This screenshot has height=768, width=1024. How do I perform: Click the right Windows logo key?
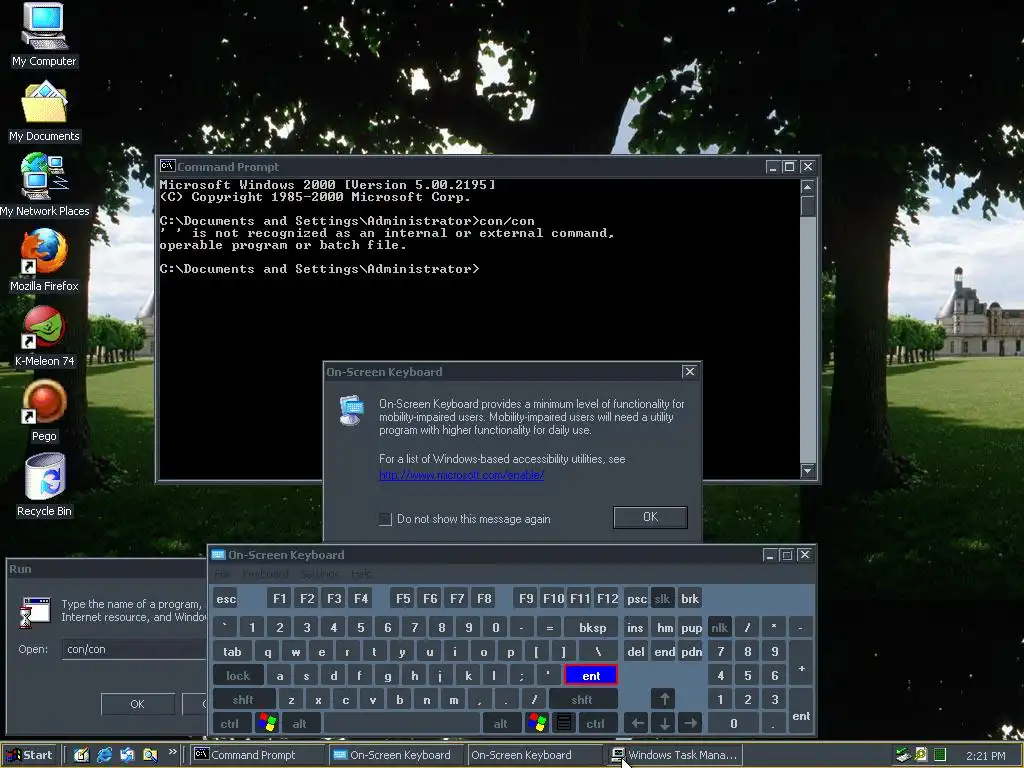pyautogui.click(x=537, y=723)
